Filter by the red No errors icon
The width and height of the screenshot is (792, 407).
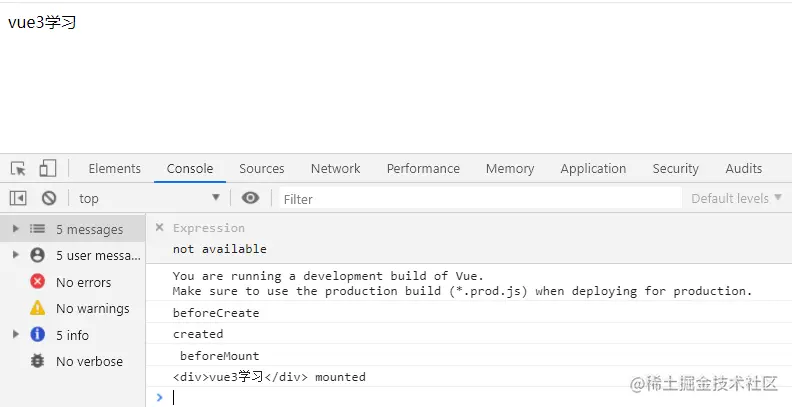tap(38, 282)
